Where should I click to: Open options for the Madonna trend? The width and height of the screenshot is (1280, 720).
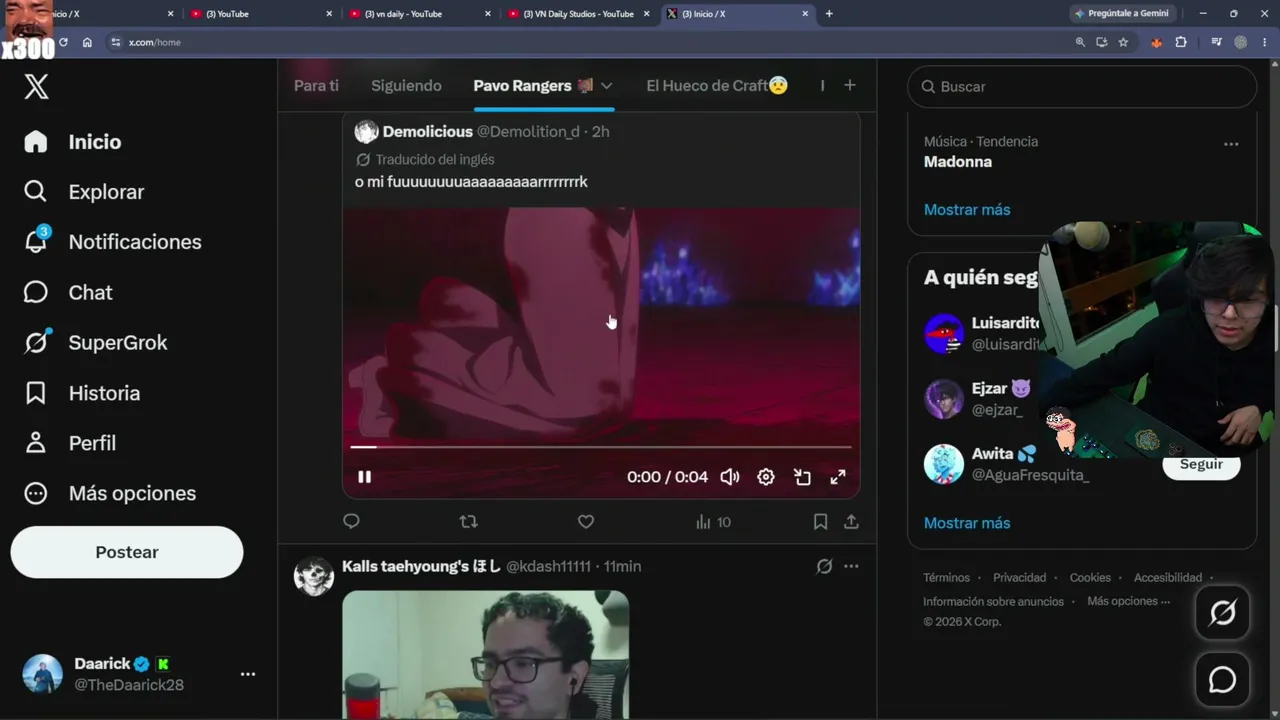tap(1231, 144)
